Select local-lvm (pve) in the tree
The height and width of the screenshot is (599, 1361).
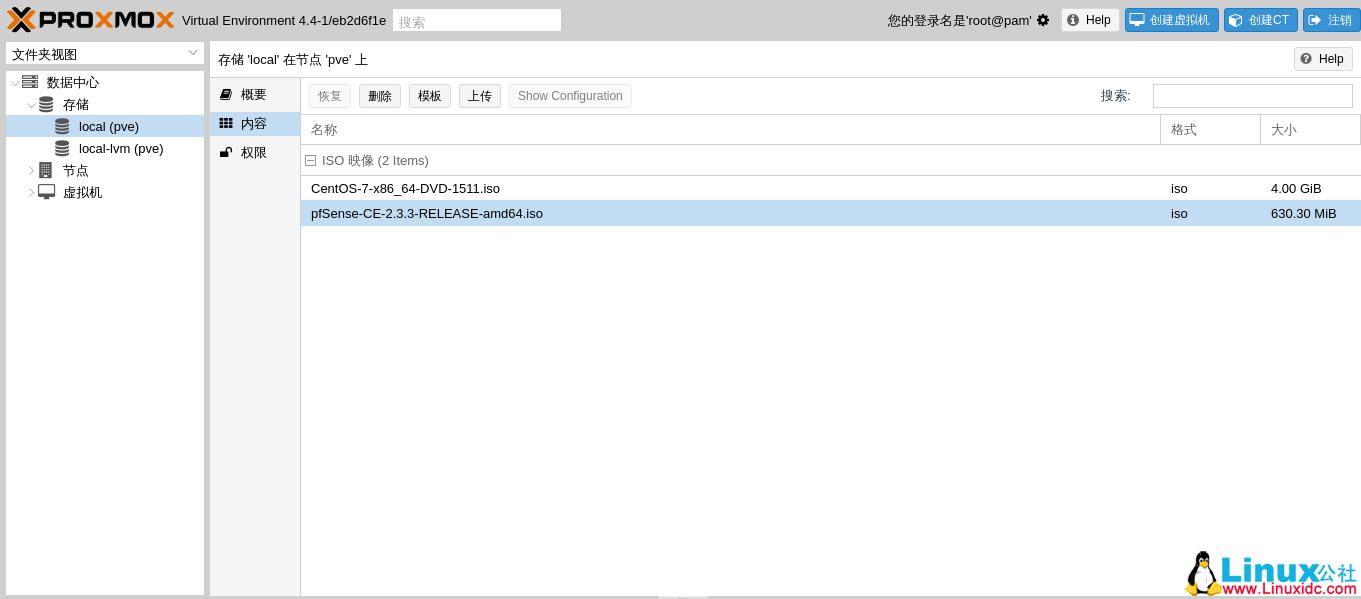click(105, 148)
